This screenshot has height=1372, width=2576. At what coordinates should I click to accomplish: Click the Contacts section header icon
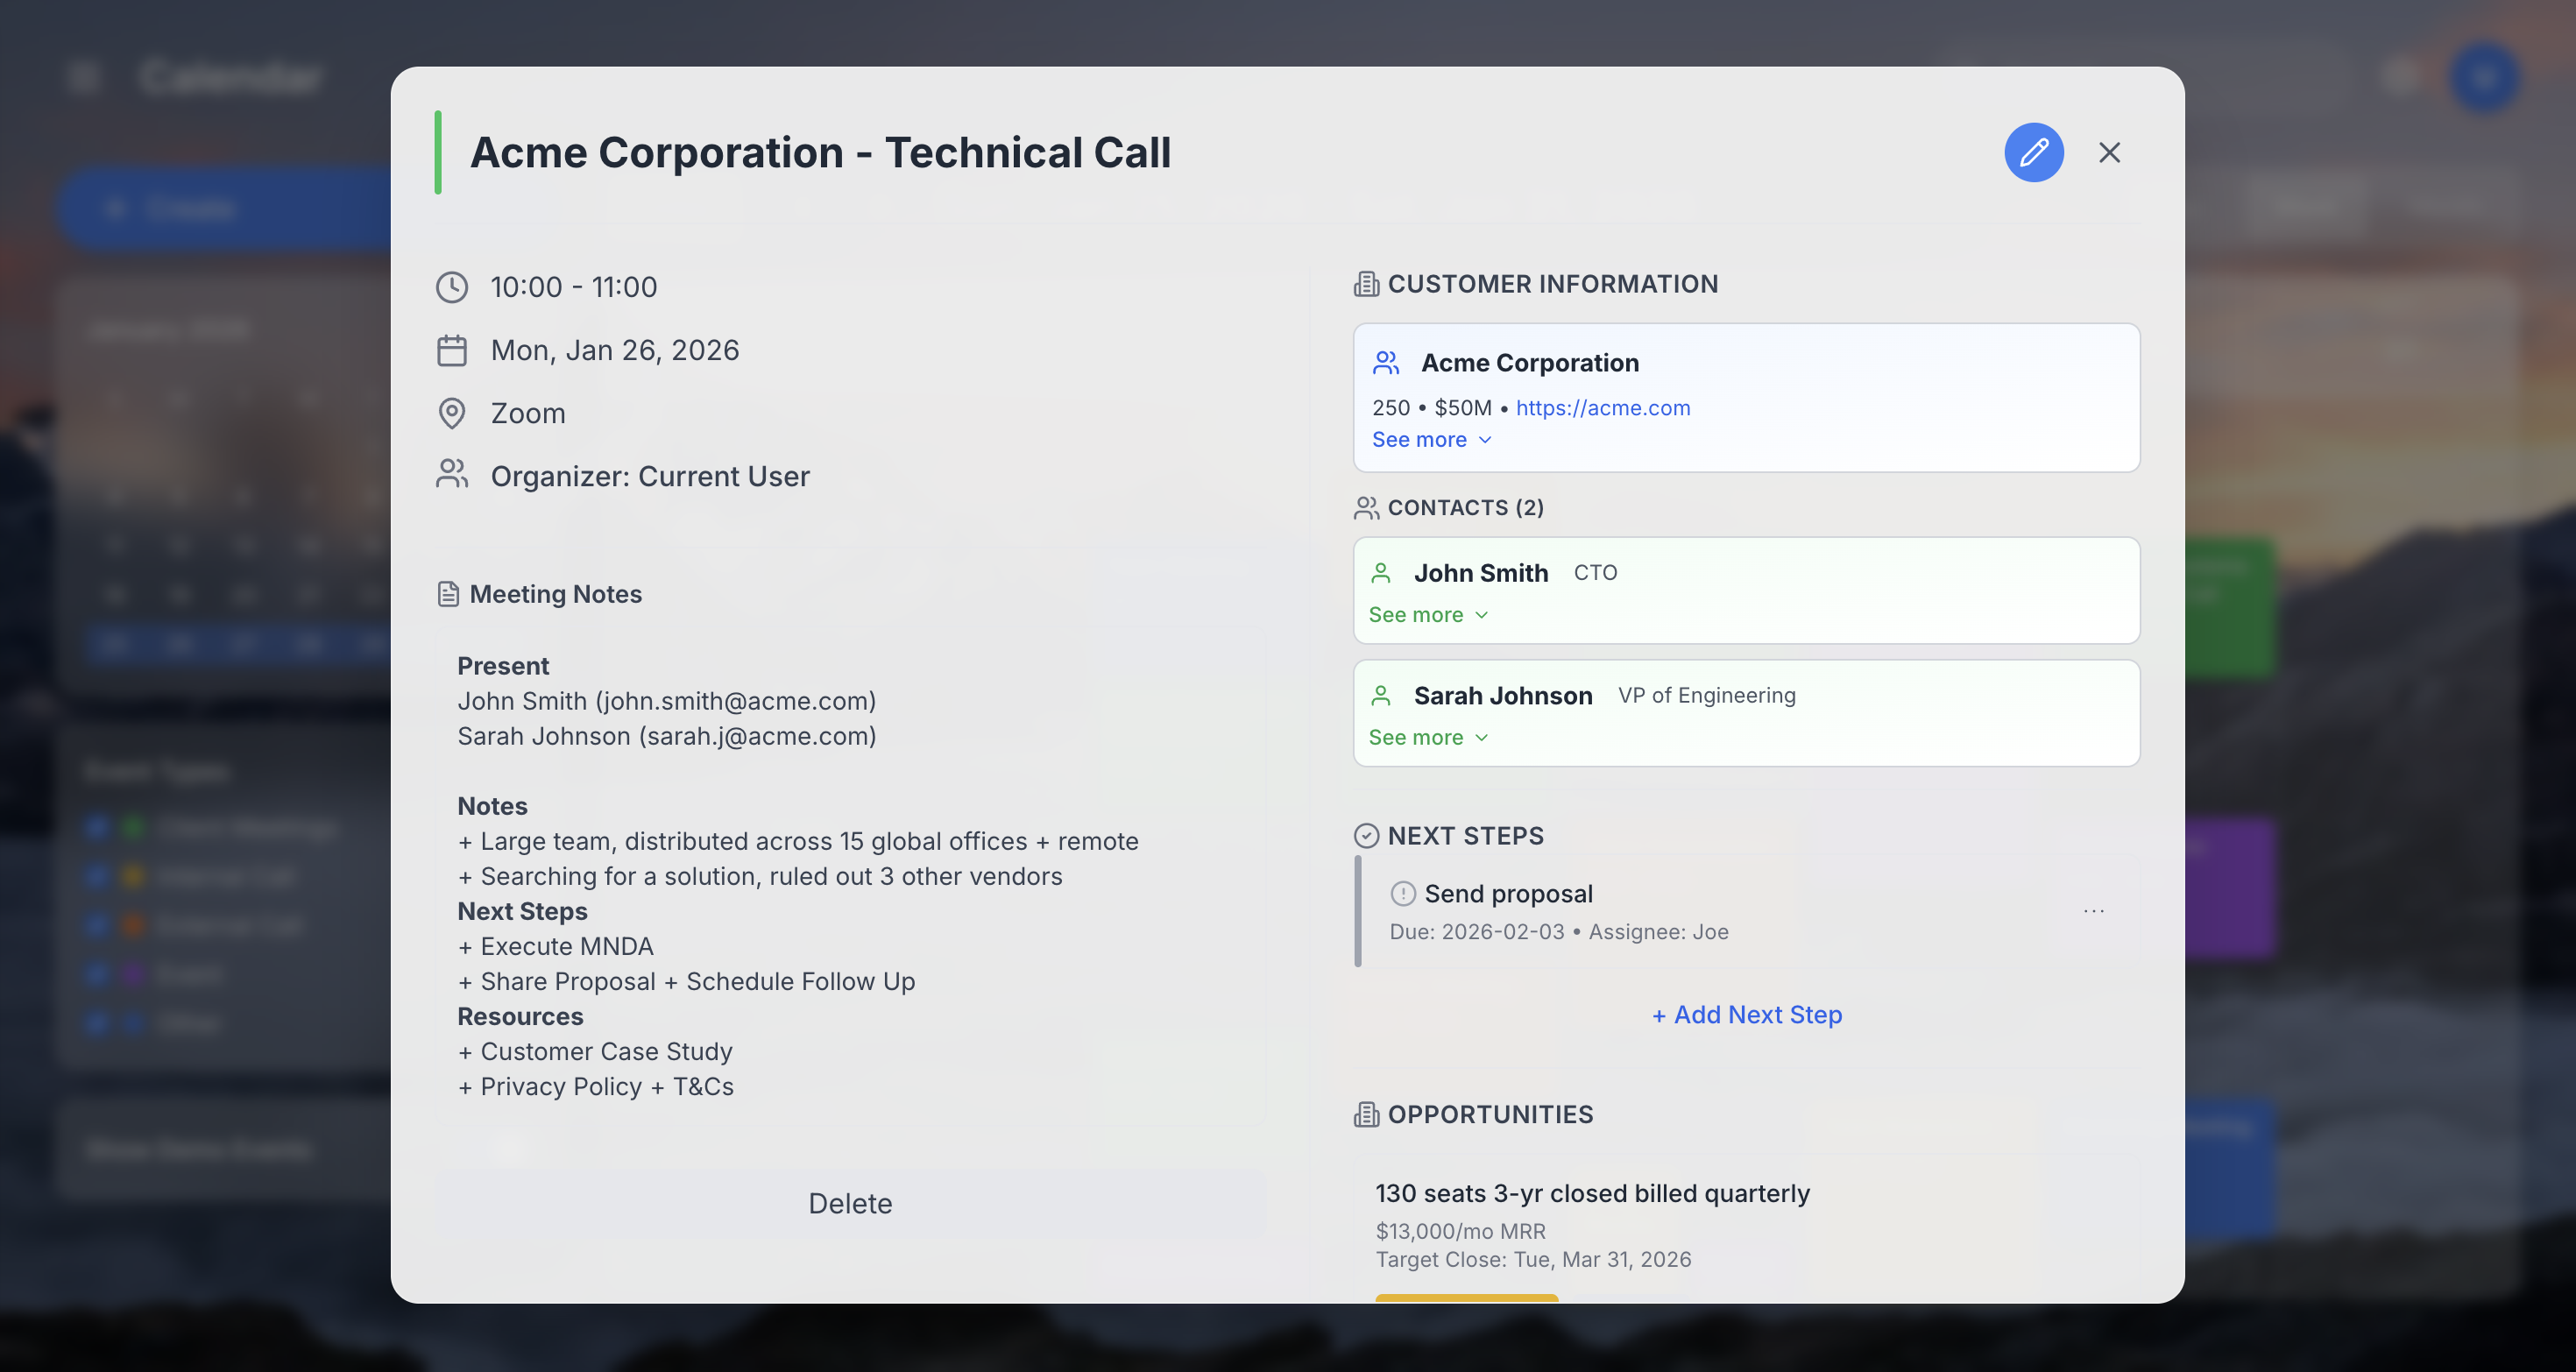click(x=1366, y=507)
